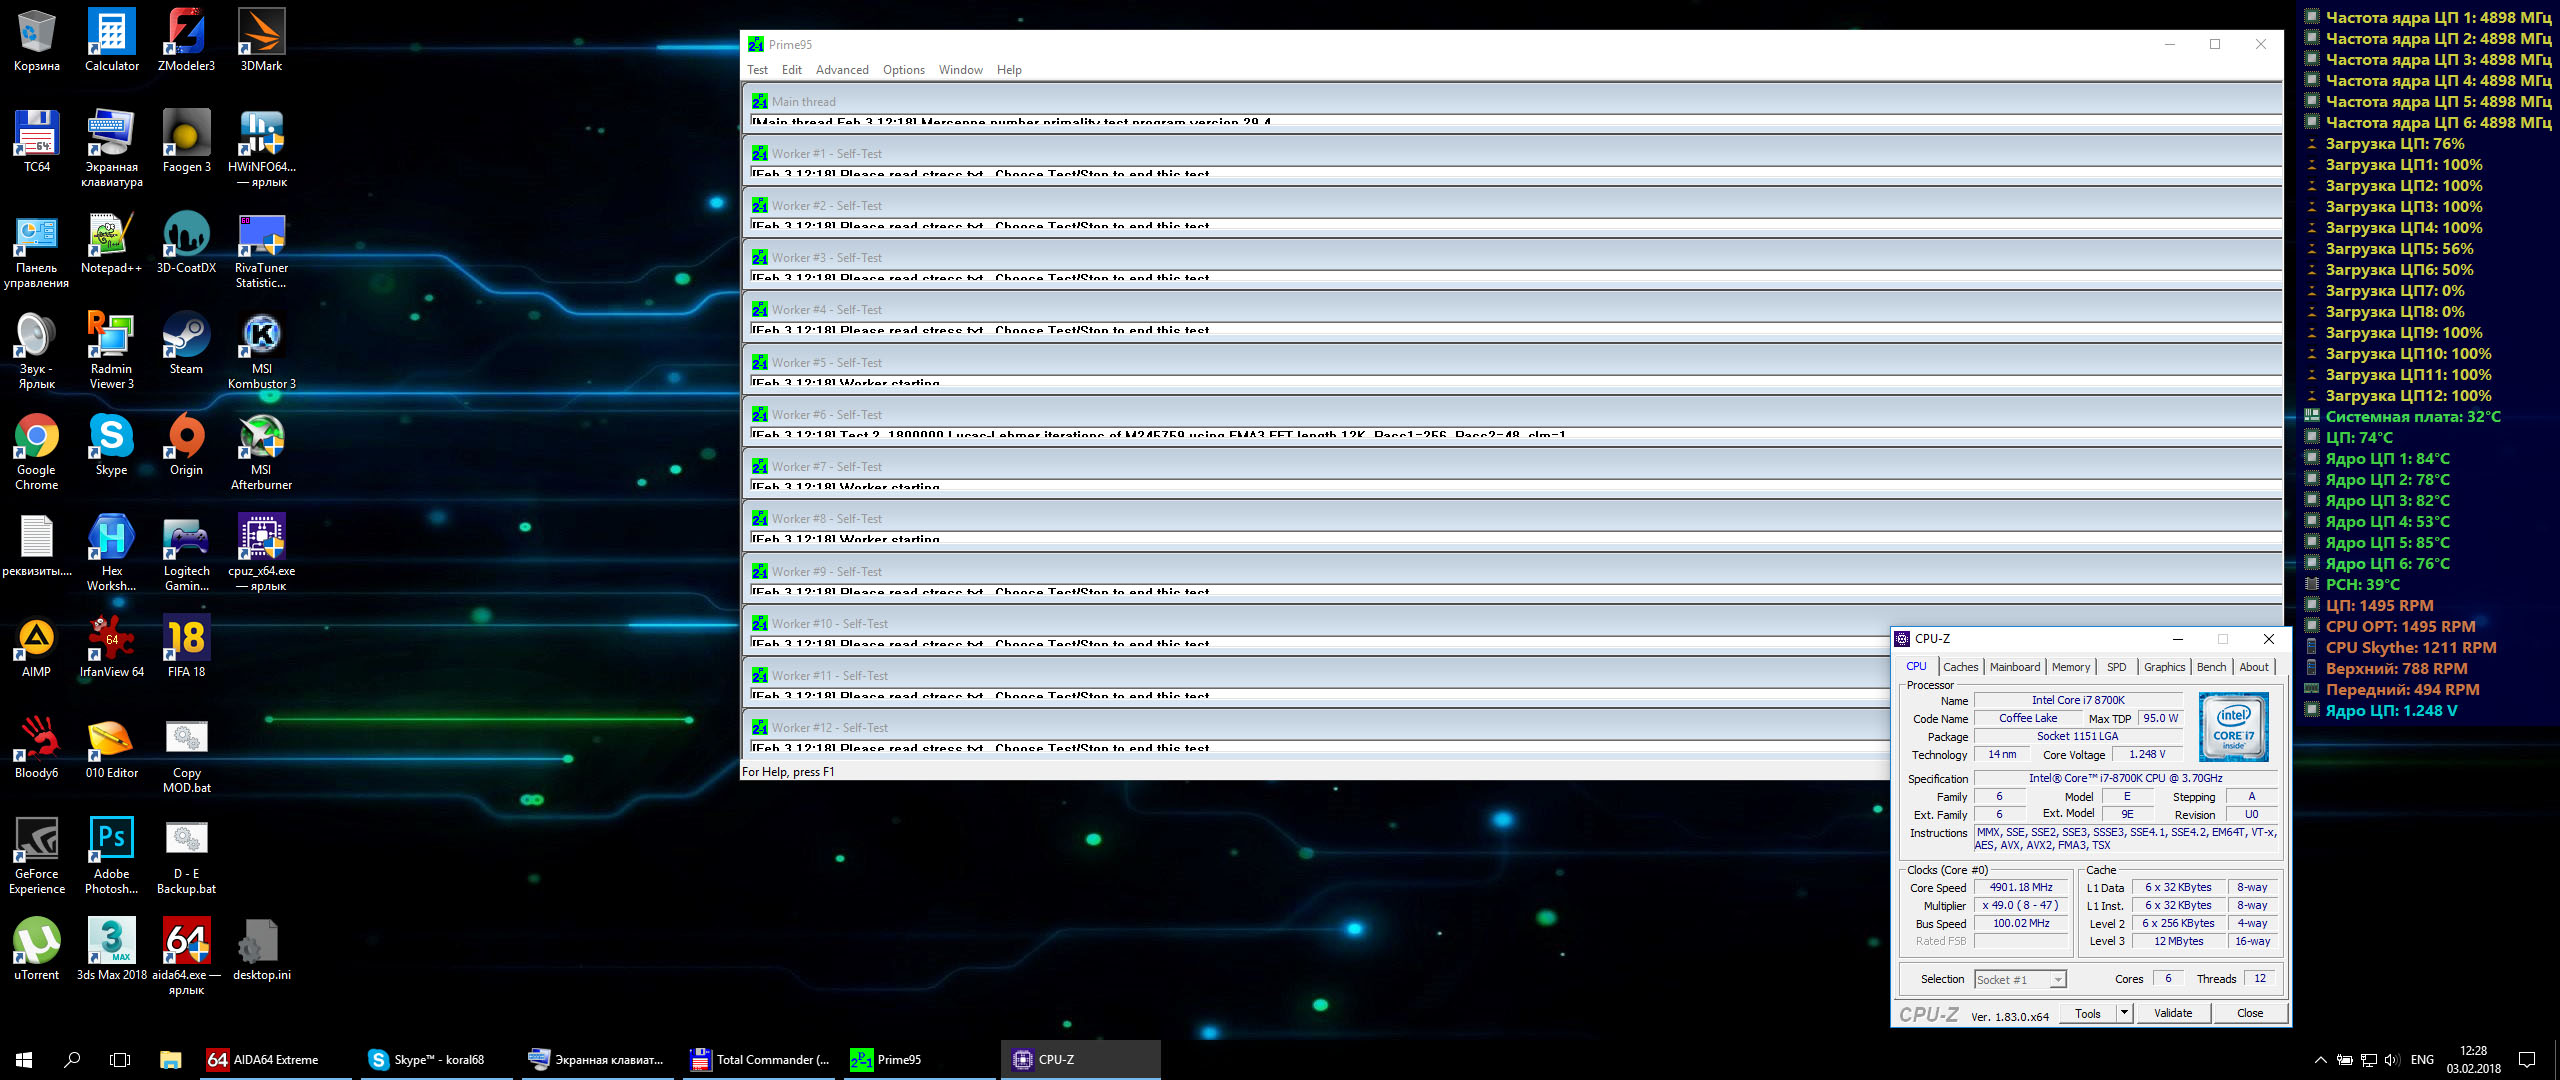Open the 3DMark desktop icon

(261, 34)
